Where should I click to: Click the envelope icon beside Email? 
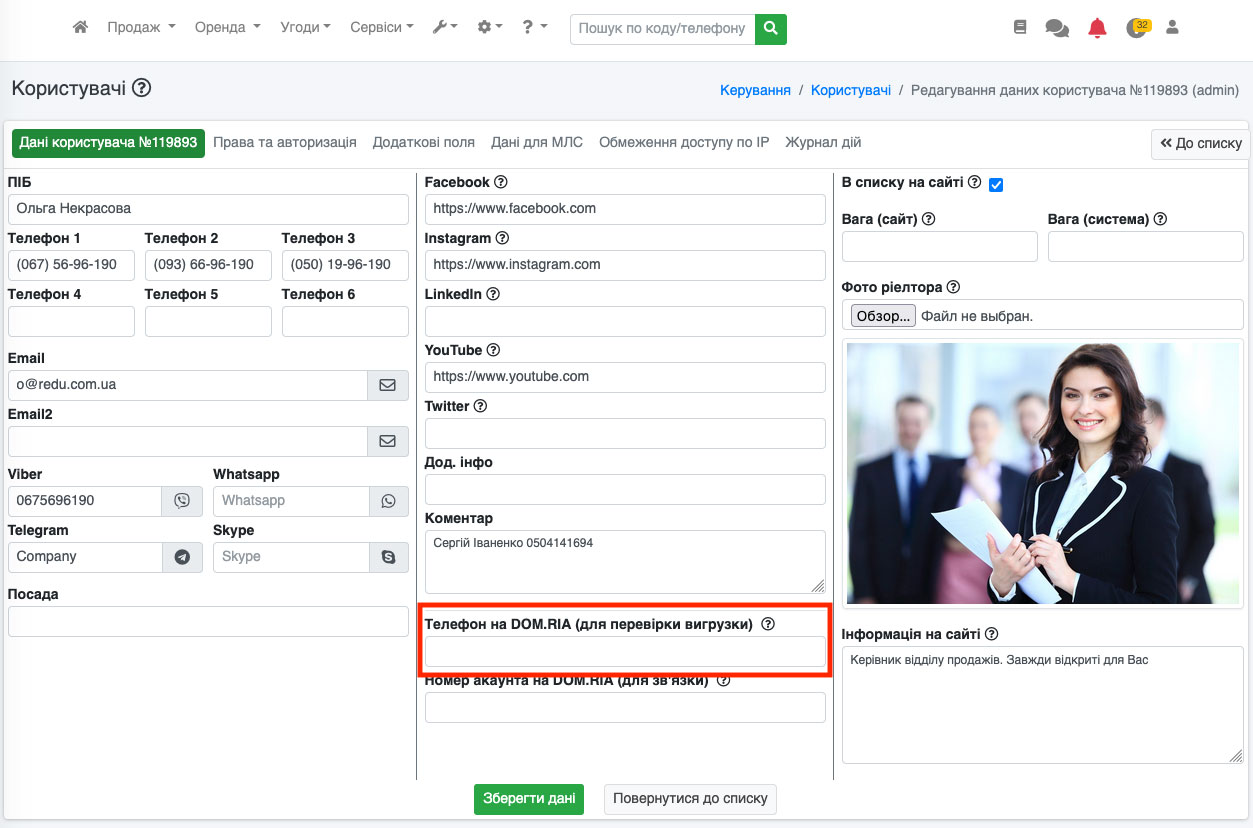pos(388,385)
